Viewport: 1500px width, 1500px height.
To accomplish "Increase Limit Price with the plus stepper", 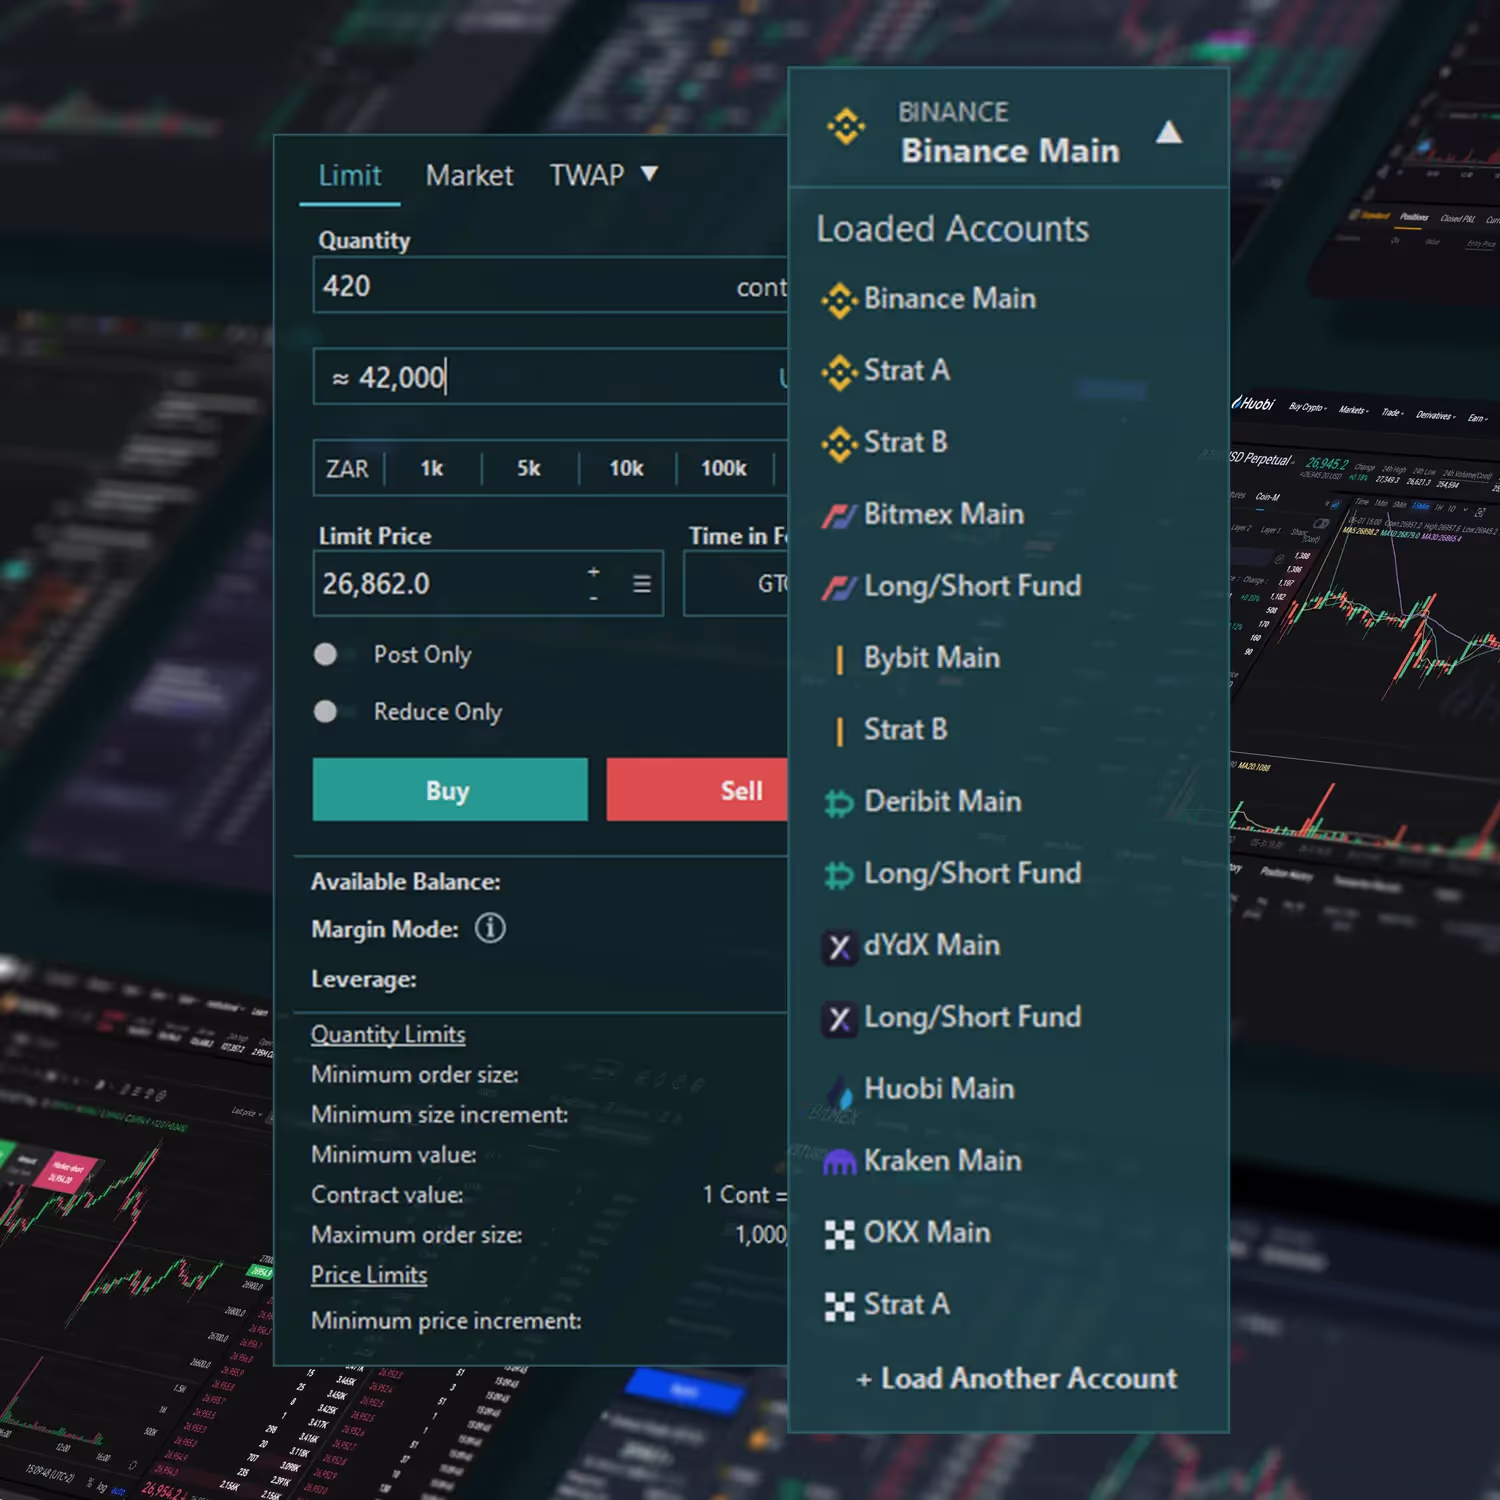I will 593,571.
